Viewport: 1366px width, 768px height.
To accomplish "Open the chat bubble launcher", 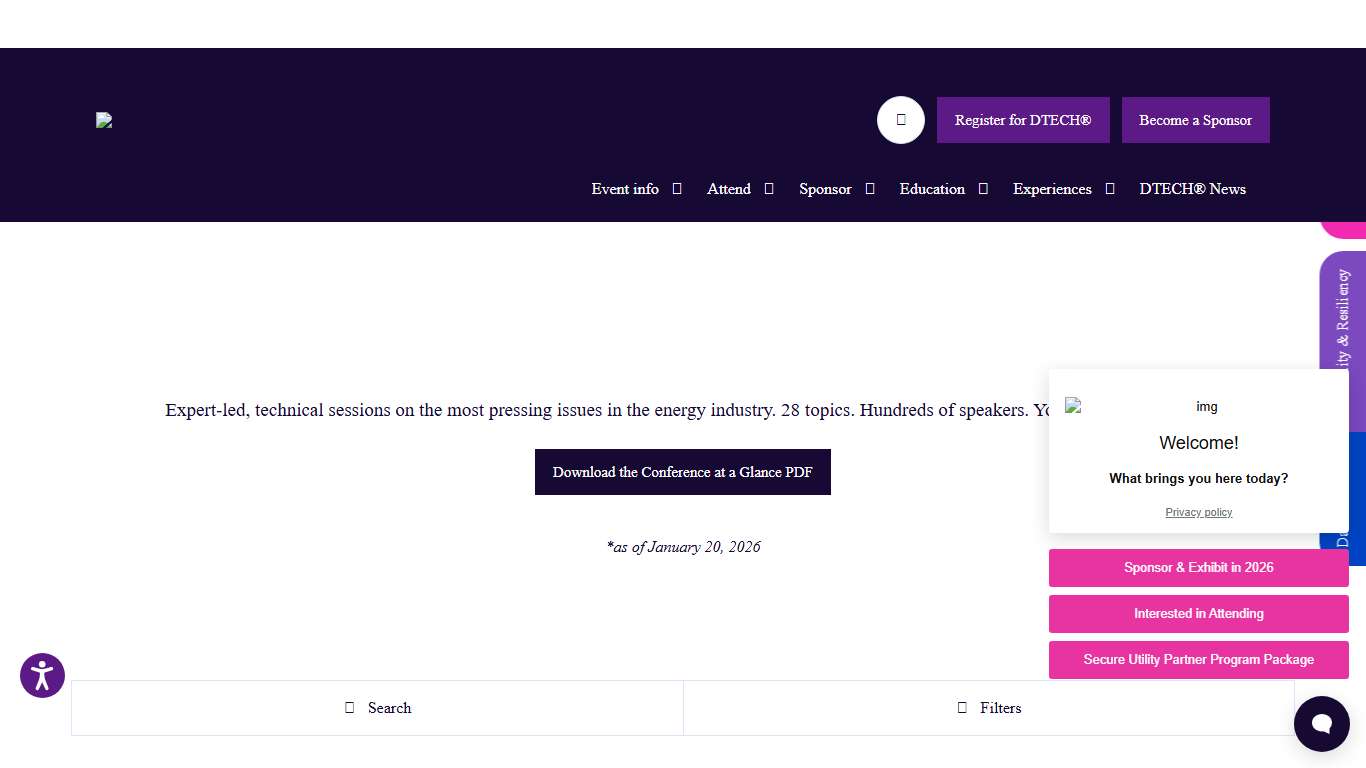I will 1321,724.
